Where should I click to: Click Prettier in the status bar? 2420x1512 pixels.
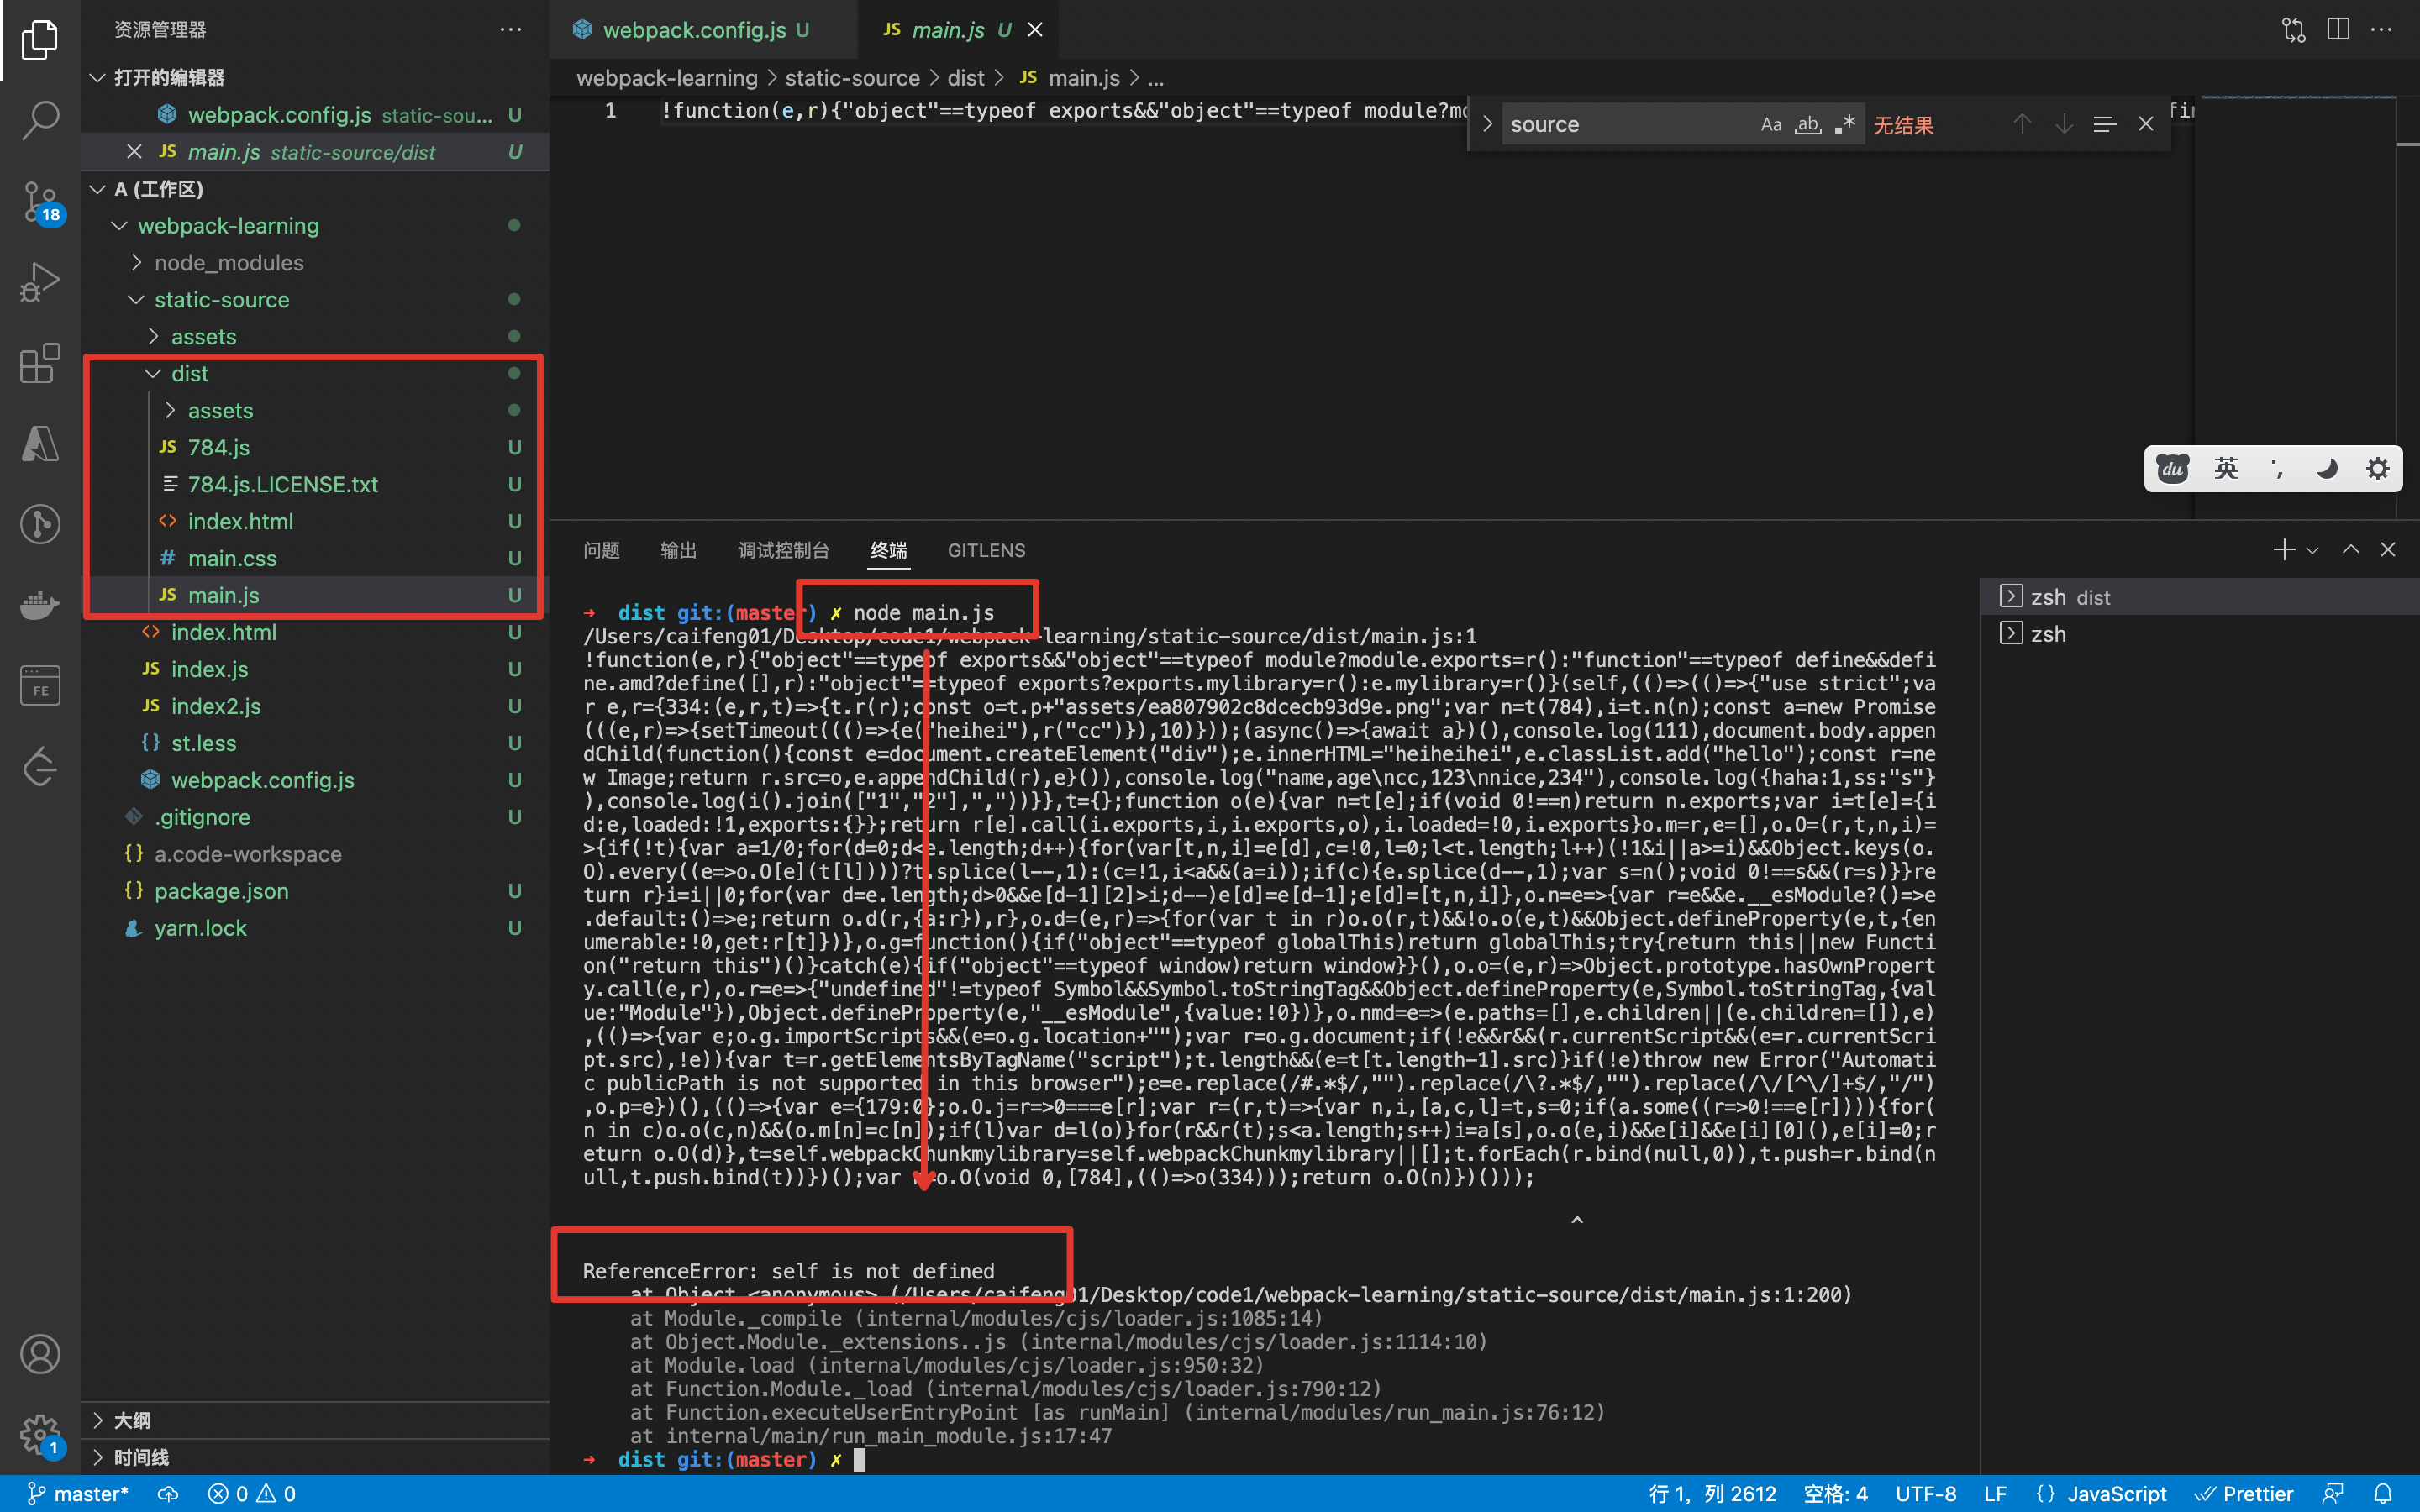pos(2244,1493)
